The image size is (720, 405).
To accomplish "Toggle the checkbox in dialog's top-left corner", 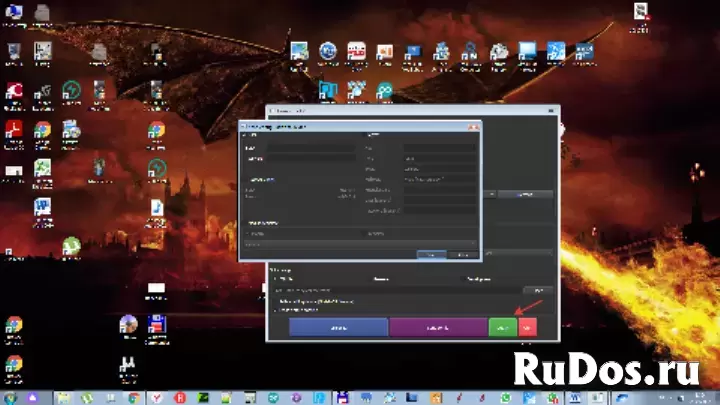I will point(244,135).
